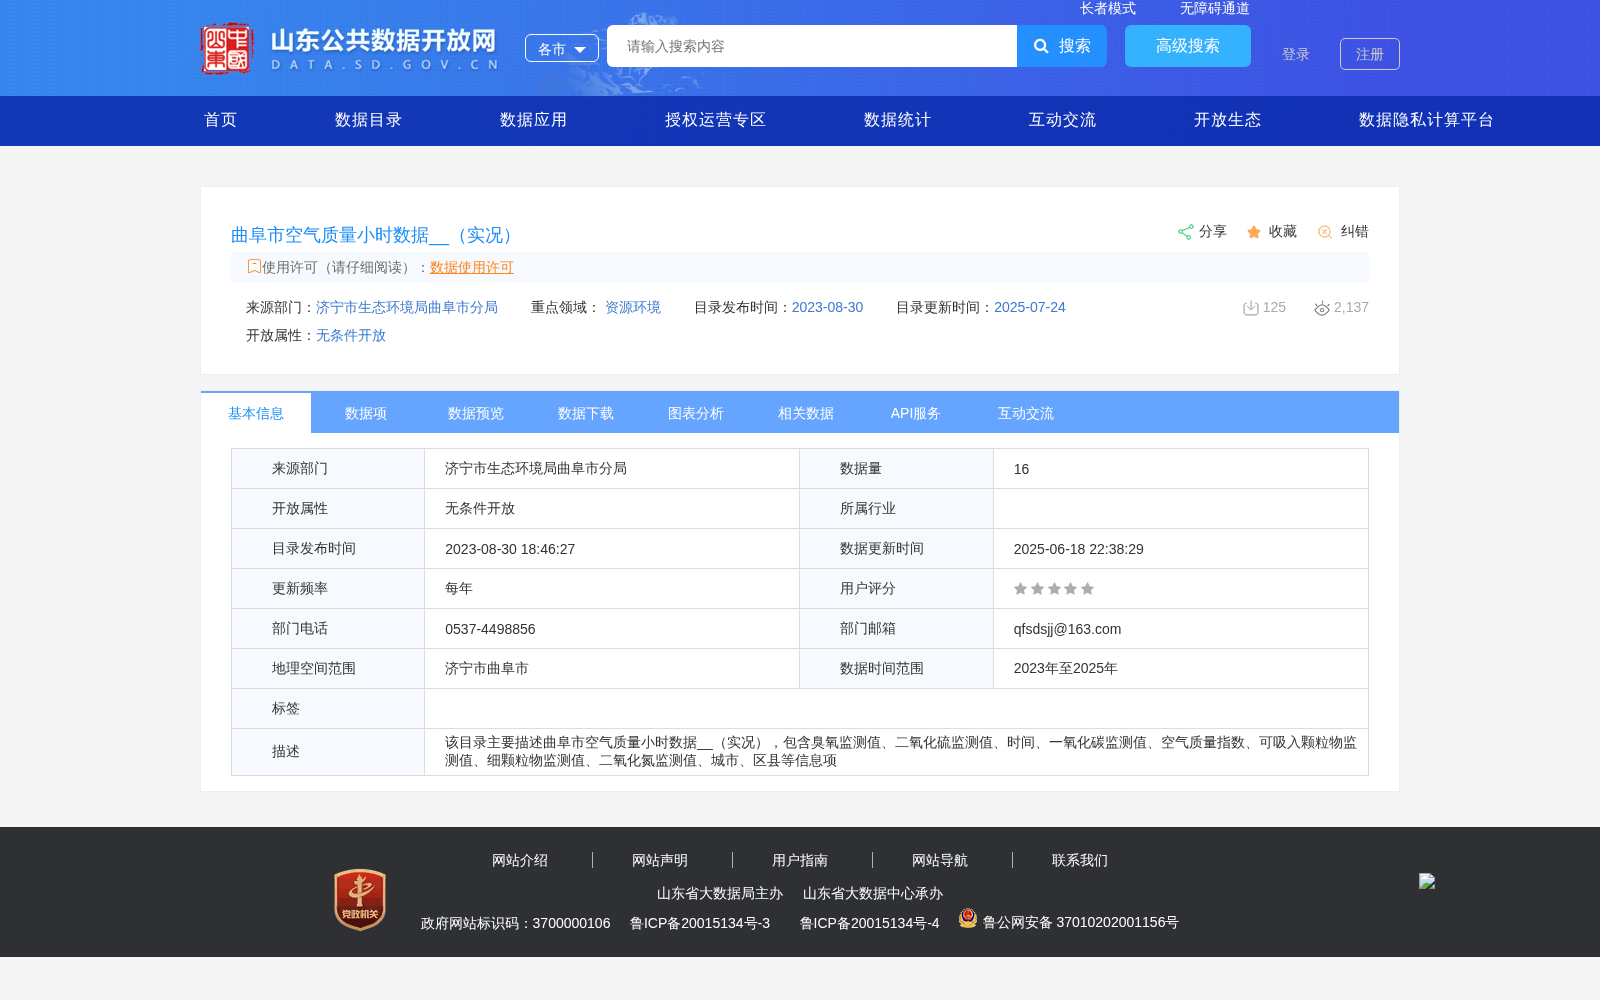Switch to the 互动交流 tab in dataset tabs
The image size is (1600, 1000).
[1026, 413]
